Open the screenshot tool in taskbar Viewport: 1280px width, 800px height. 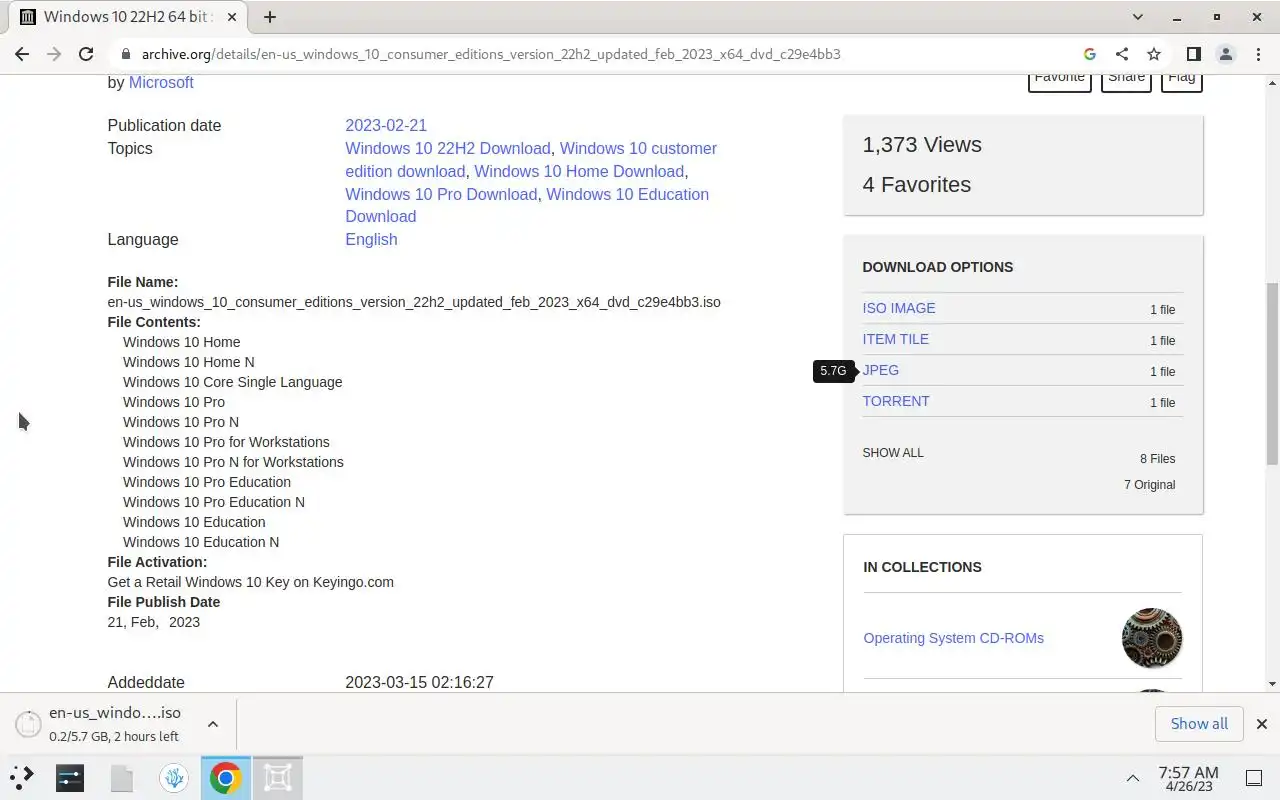[277, 777]
